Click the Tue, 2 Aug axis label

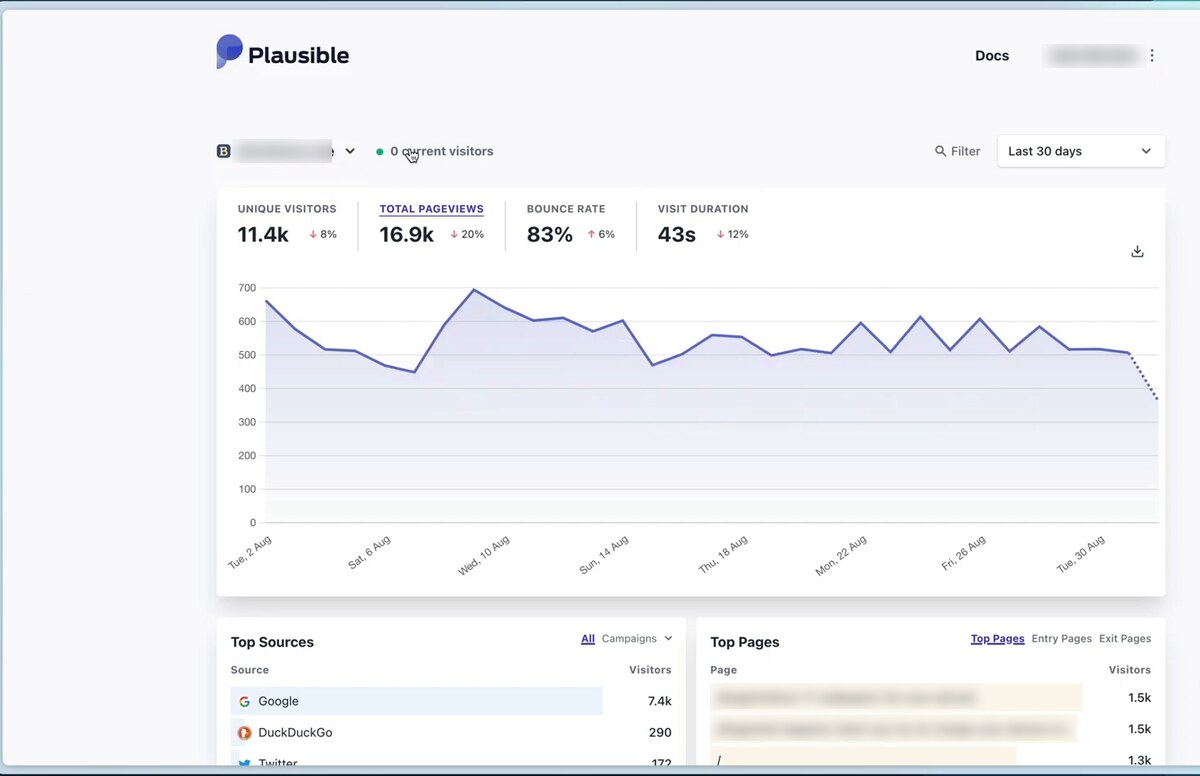(x=250, y=552)
